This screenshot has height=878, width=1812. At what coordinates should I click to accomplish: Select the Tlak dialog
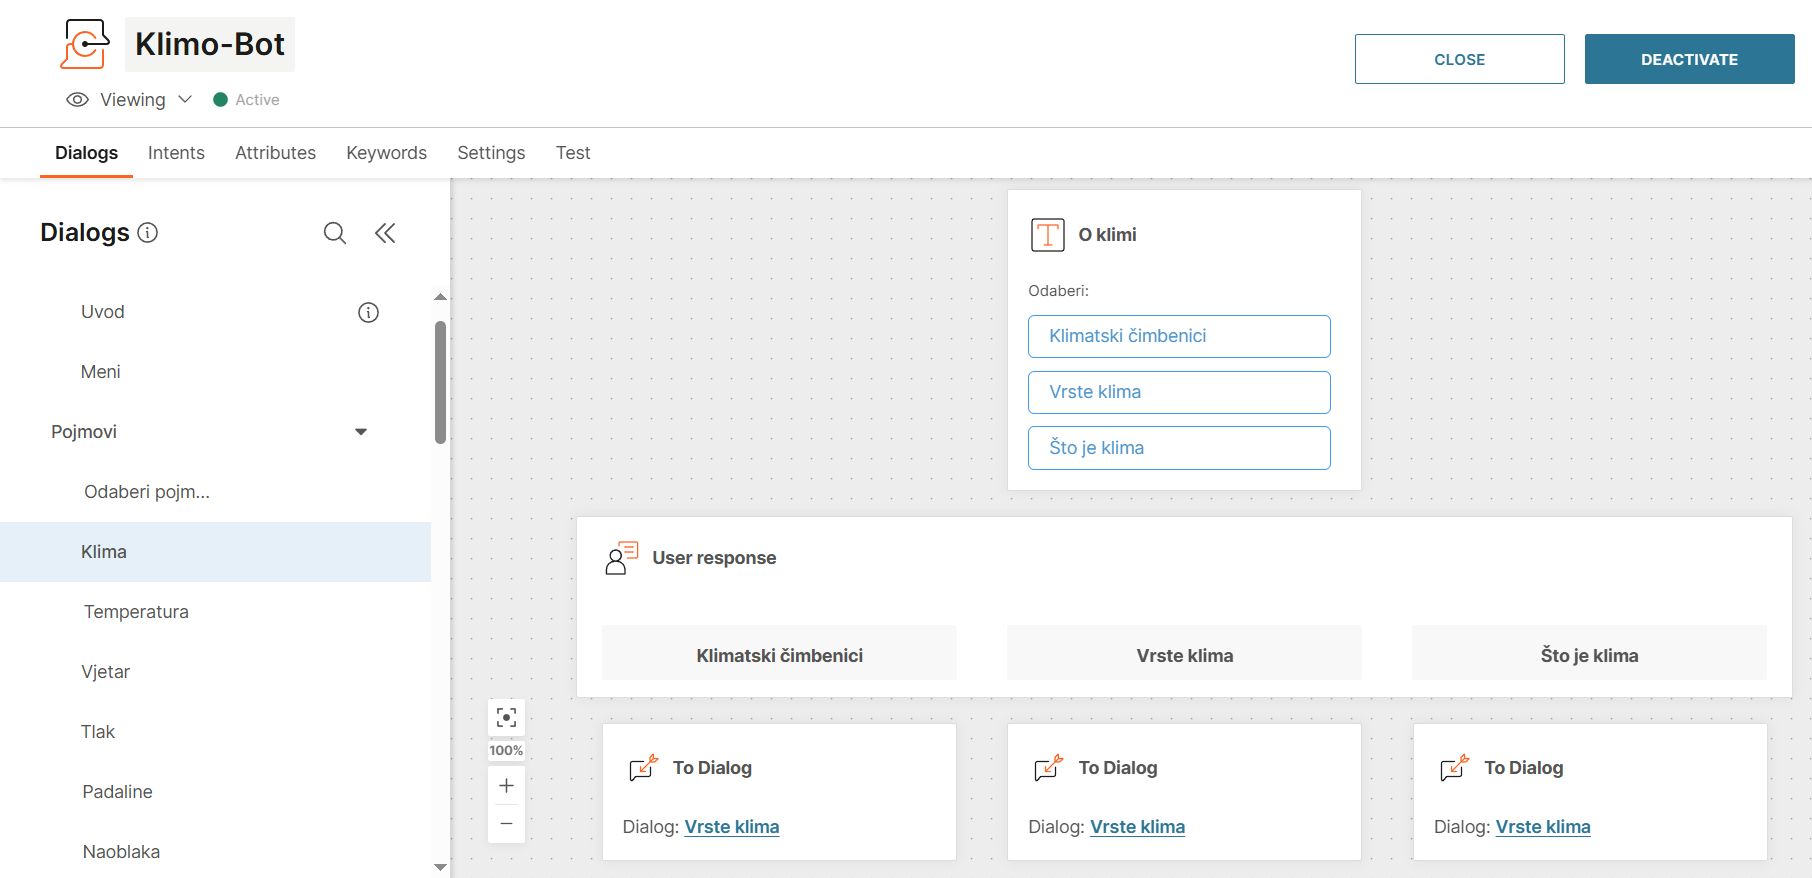click(x=215, y=732)
